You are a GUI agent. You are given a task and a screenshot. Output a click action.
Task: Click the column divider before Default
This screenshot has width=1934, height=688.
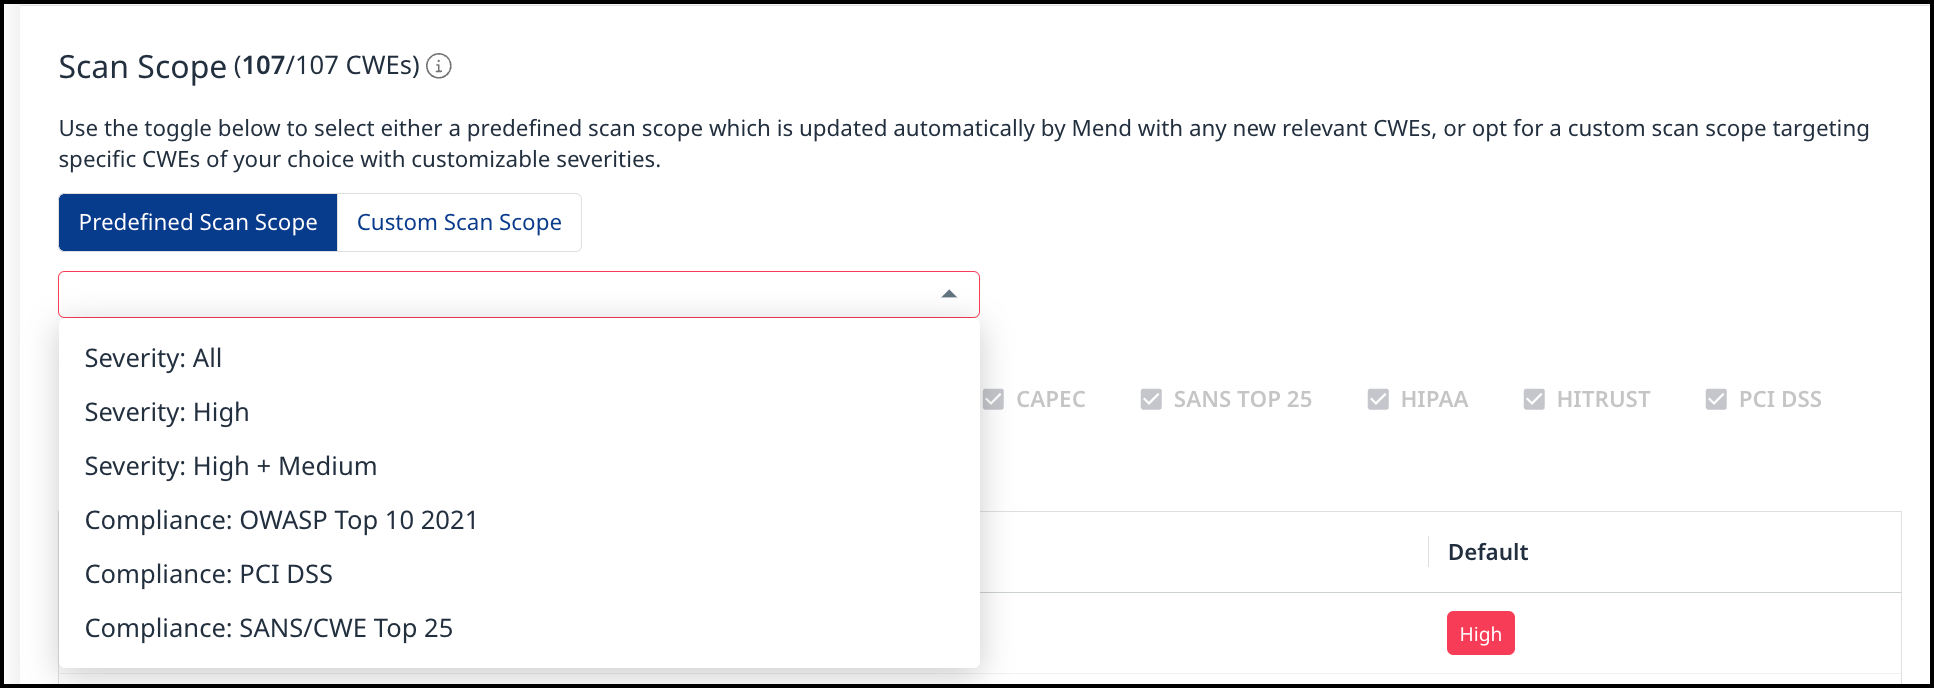point(1428,552)
